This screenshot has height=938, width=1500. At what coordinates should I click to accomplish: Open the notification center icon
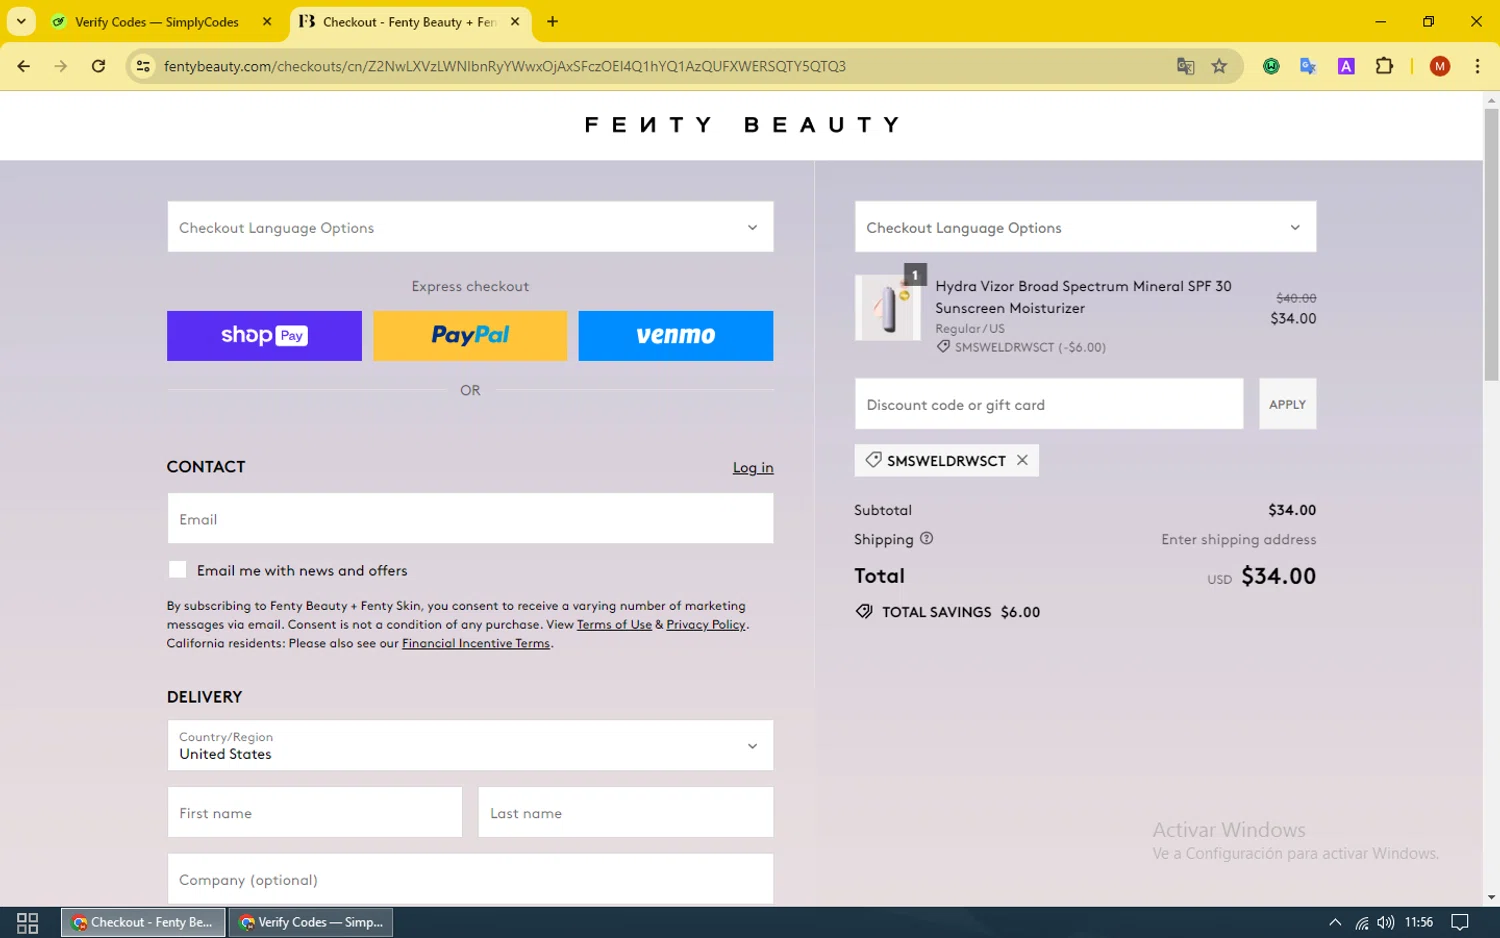click(x=1460, y=922)
